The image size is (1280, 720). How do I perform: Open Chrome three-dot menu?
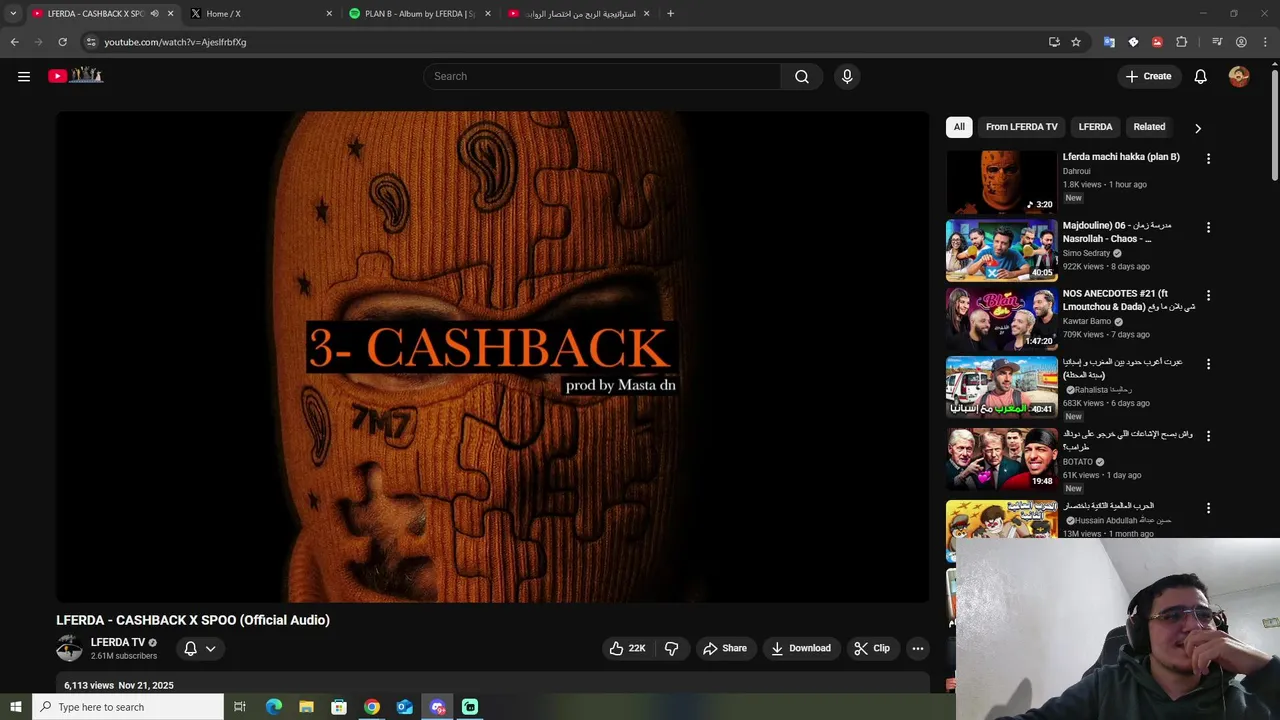point(1265,42)
